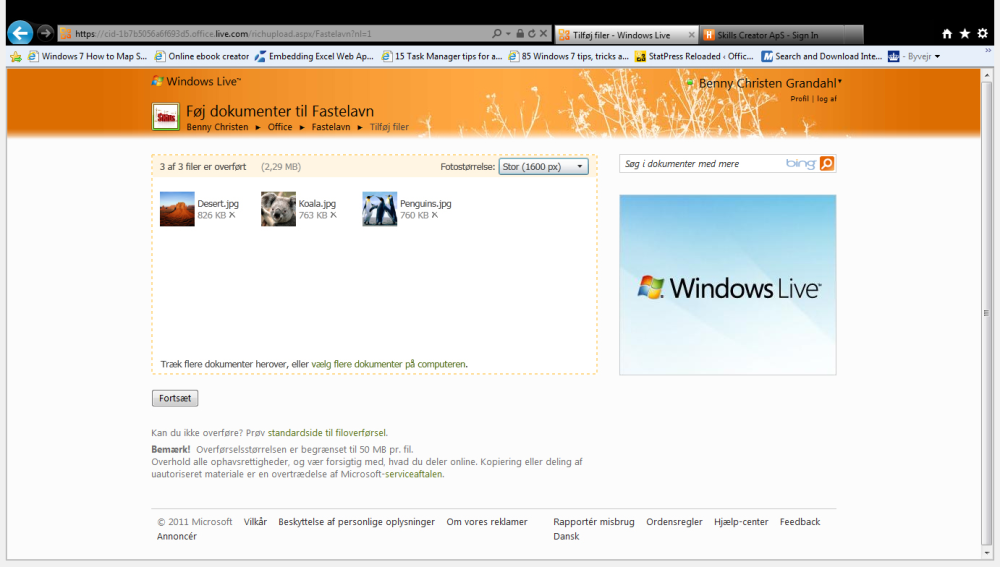
Task: Click the Penguins.jpg thumbnail
Action: coord(379,209)
